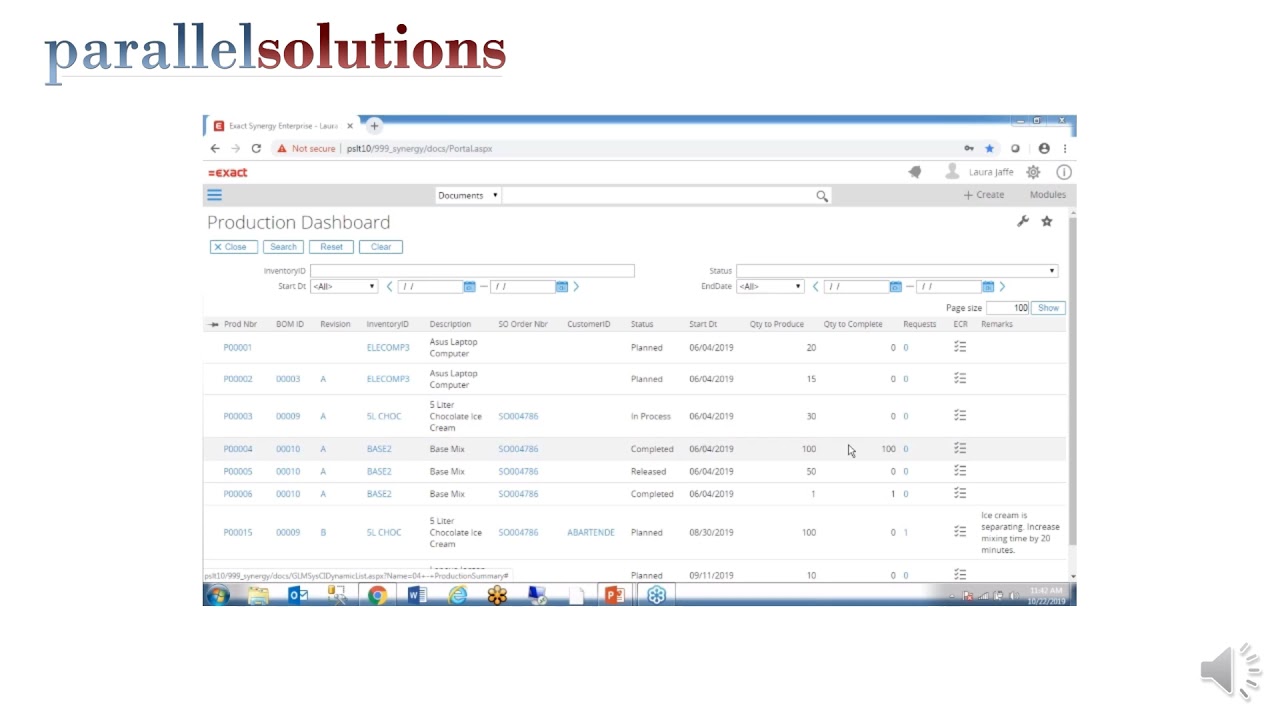
Task: Click the page vertical scrollbar
Action: tap(1073, 380)
